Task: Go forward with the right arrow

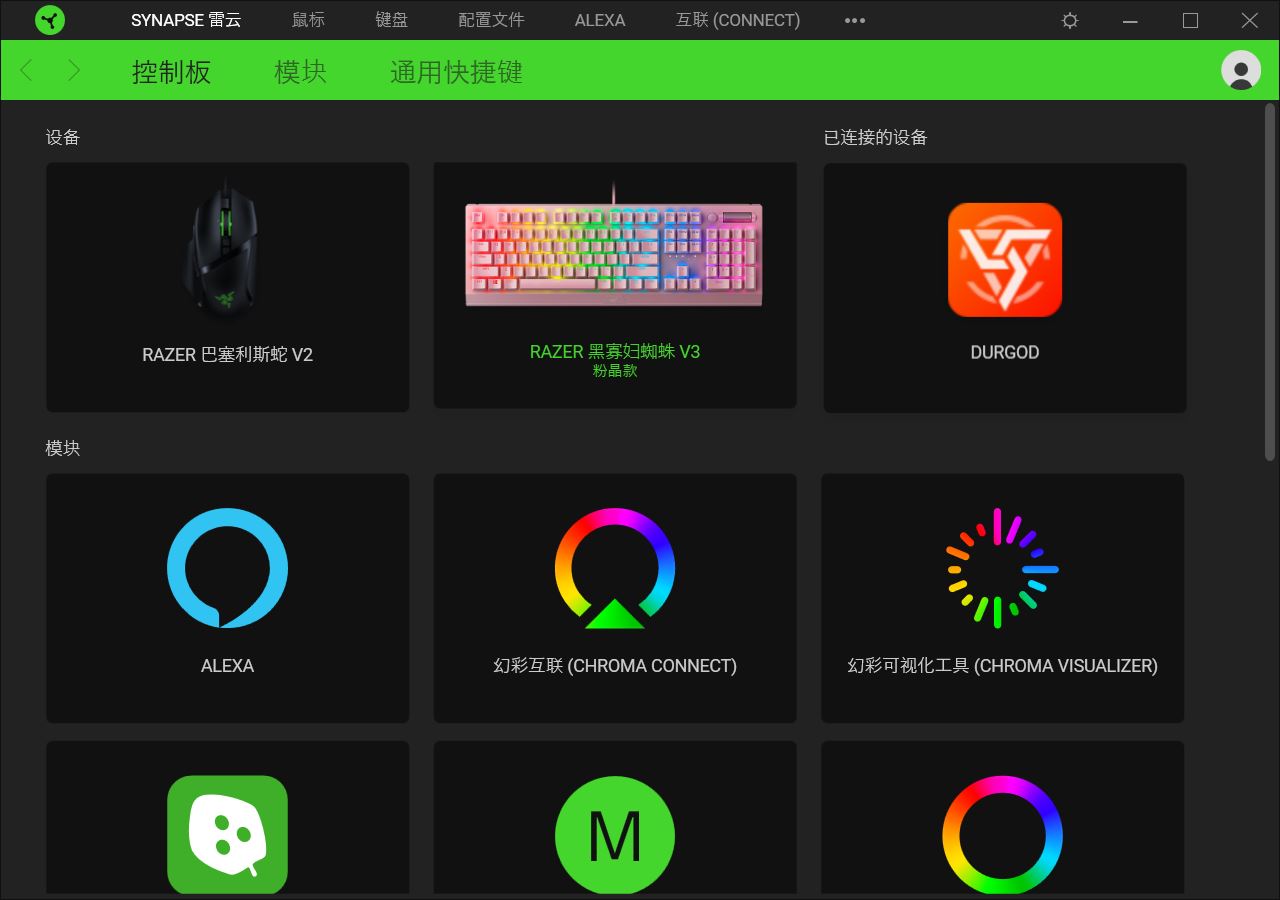Action: click(74, 70)
